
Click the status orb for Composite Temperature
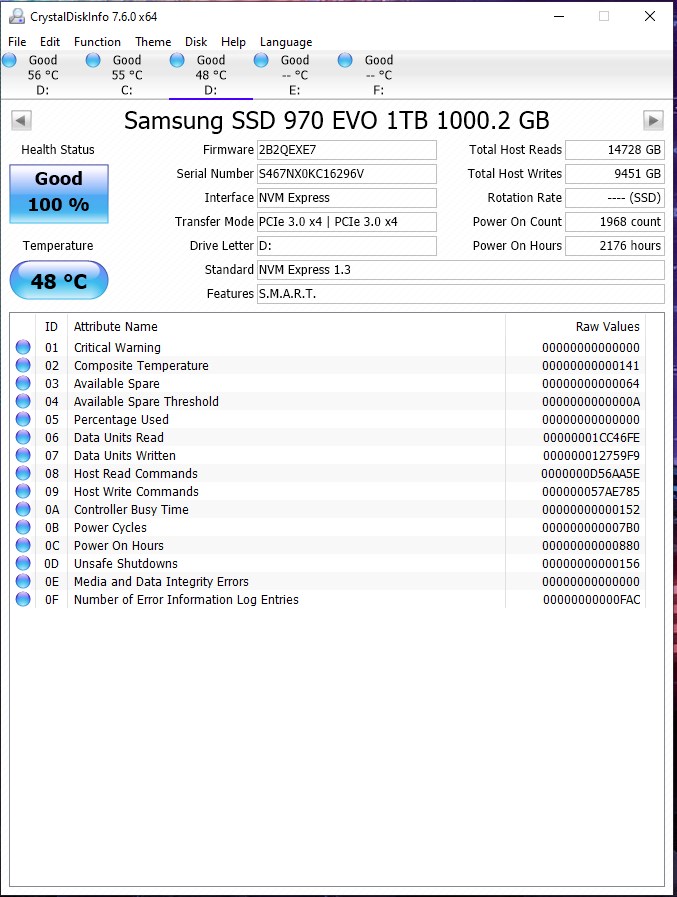pos(23,365)
